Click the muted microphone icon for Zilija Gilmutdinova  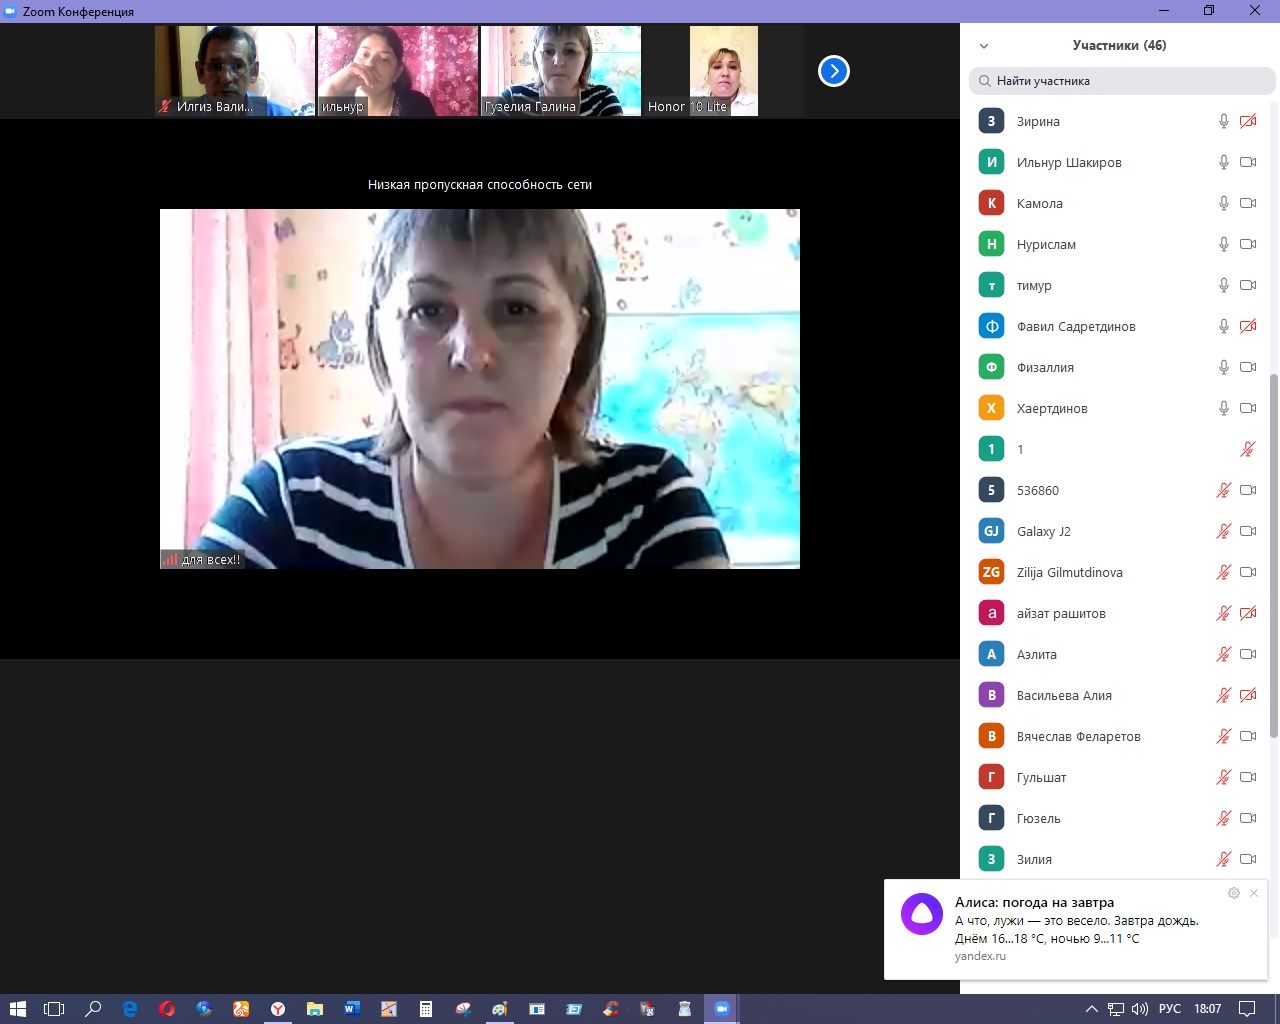point(1223,572)
